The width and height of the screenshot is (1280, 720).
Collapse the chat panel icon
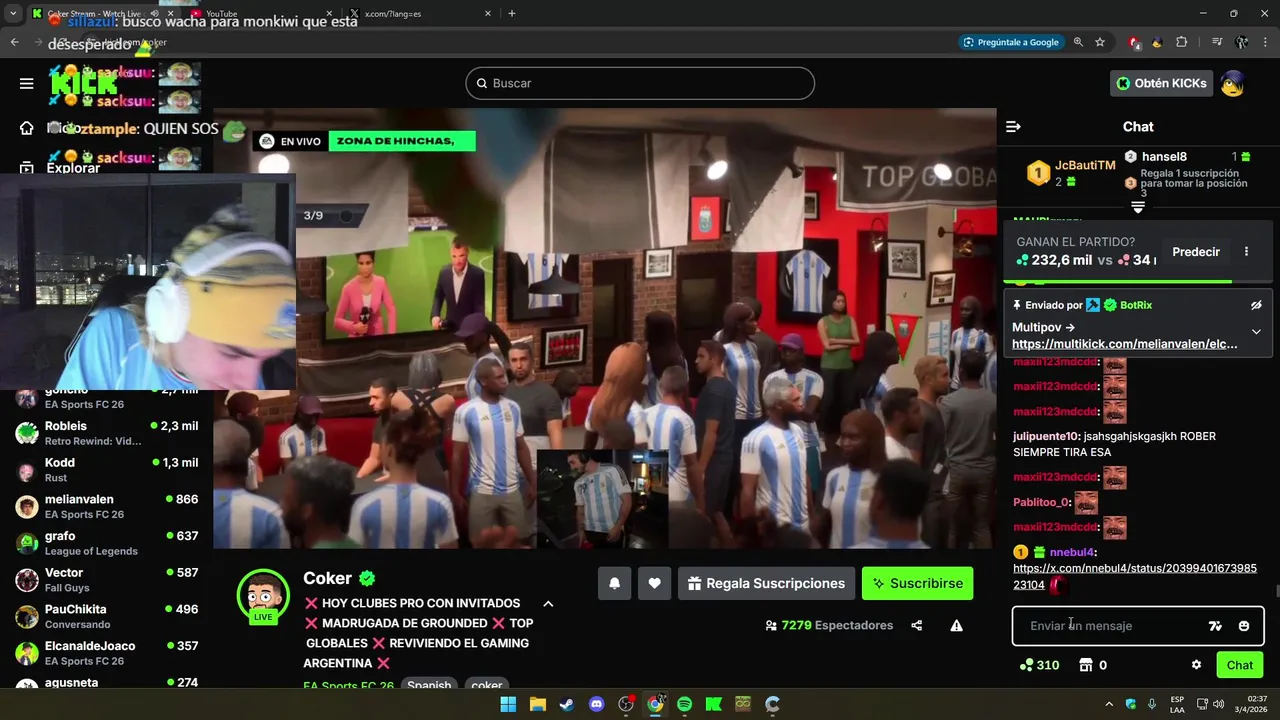[x=1013, y=127]
